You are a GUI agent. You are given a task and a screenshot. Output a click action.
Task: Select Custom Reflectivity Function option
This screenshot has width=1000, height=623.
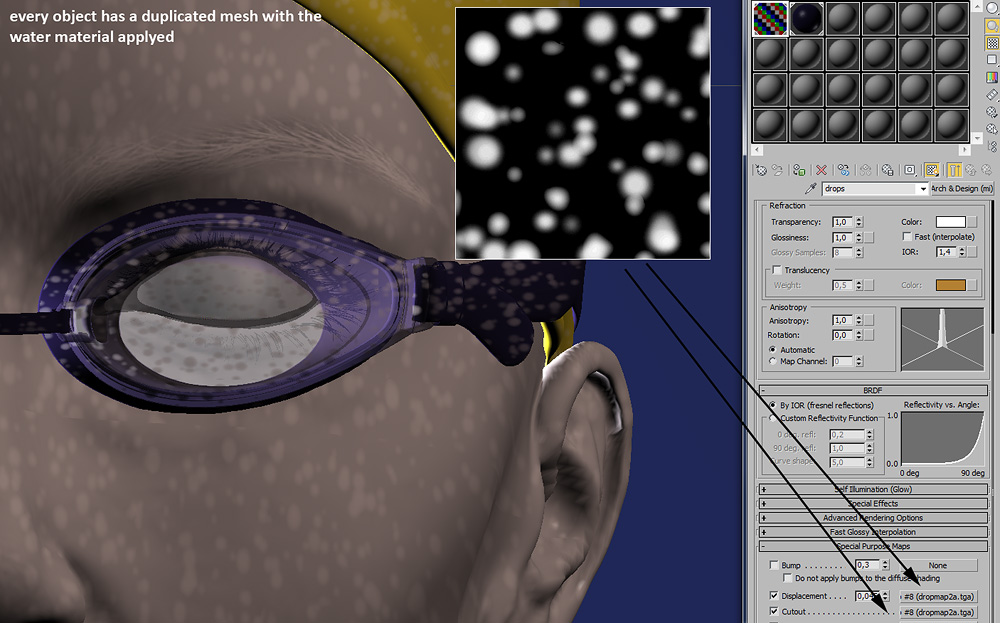(x=773, y=418)
